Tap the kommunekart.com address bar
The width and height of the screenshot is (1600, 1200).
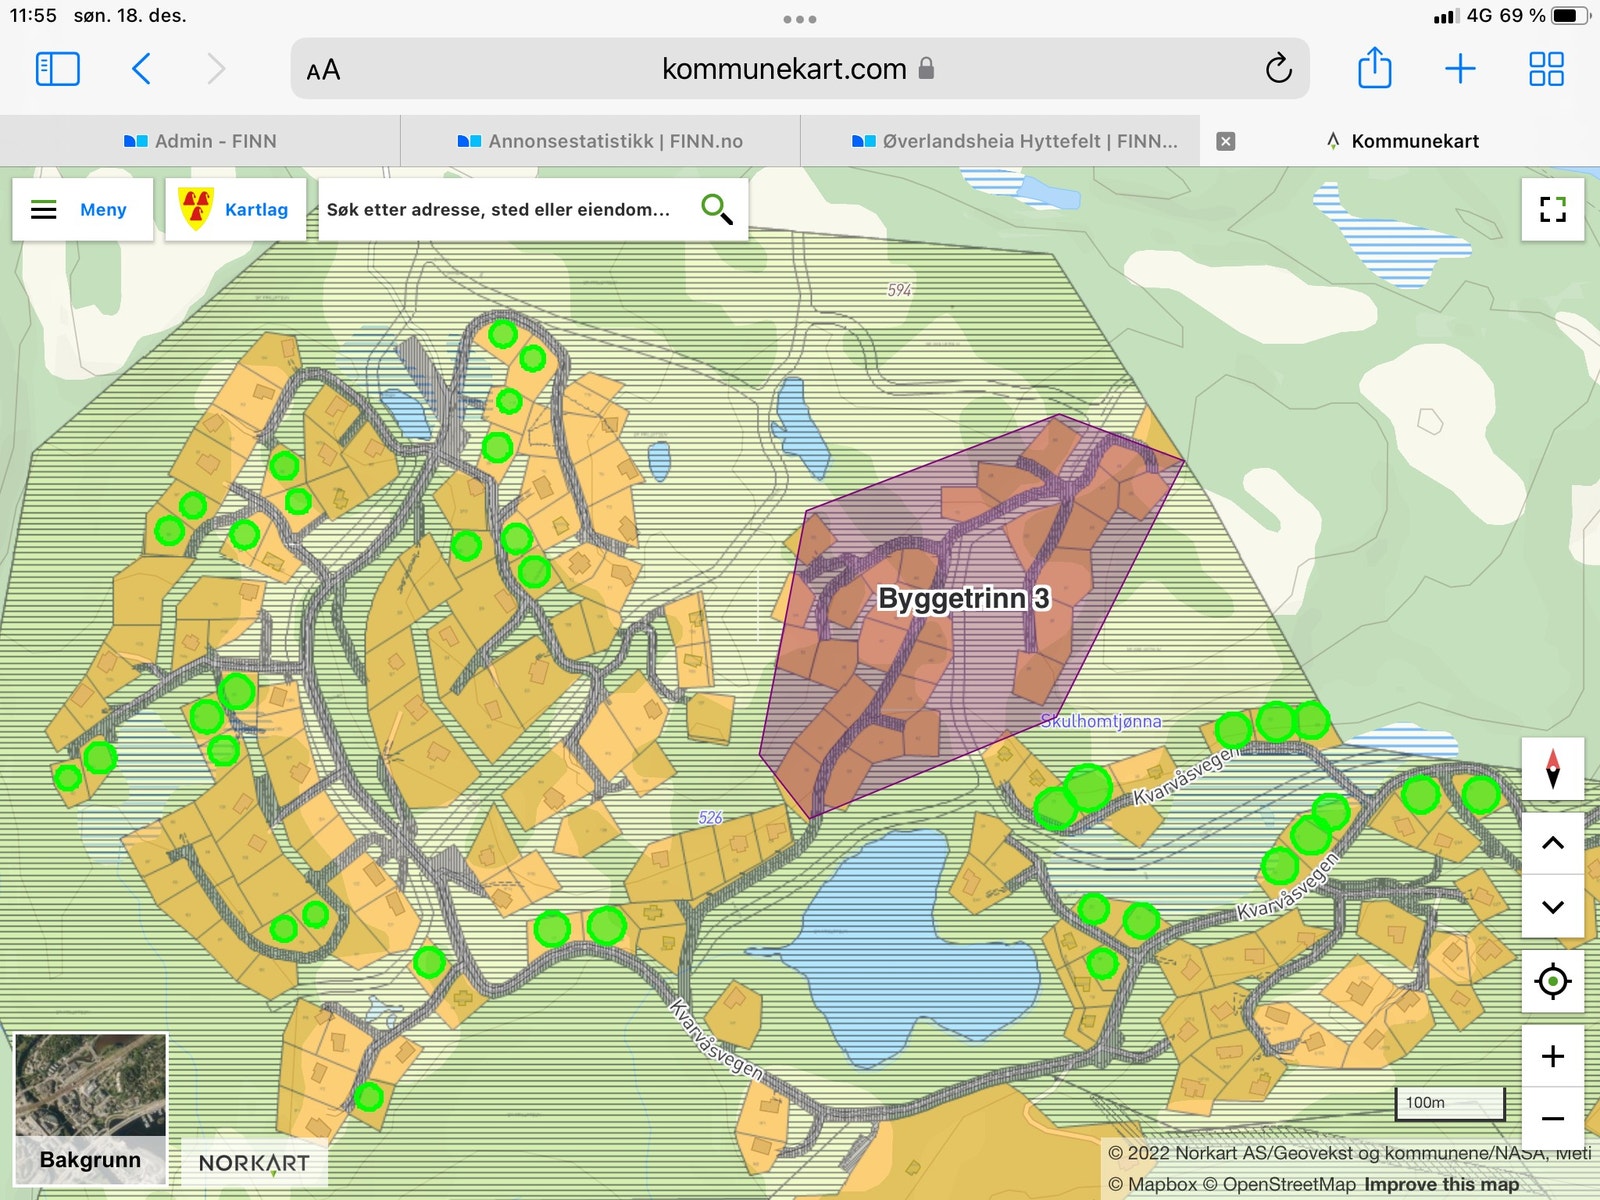800,69
